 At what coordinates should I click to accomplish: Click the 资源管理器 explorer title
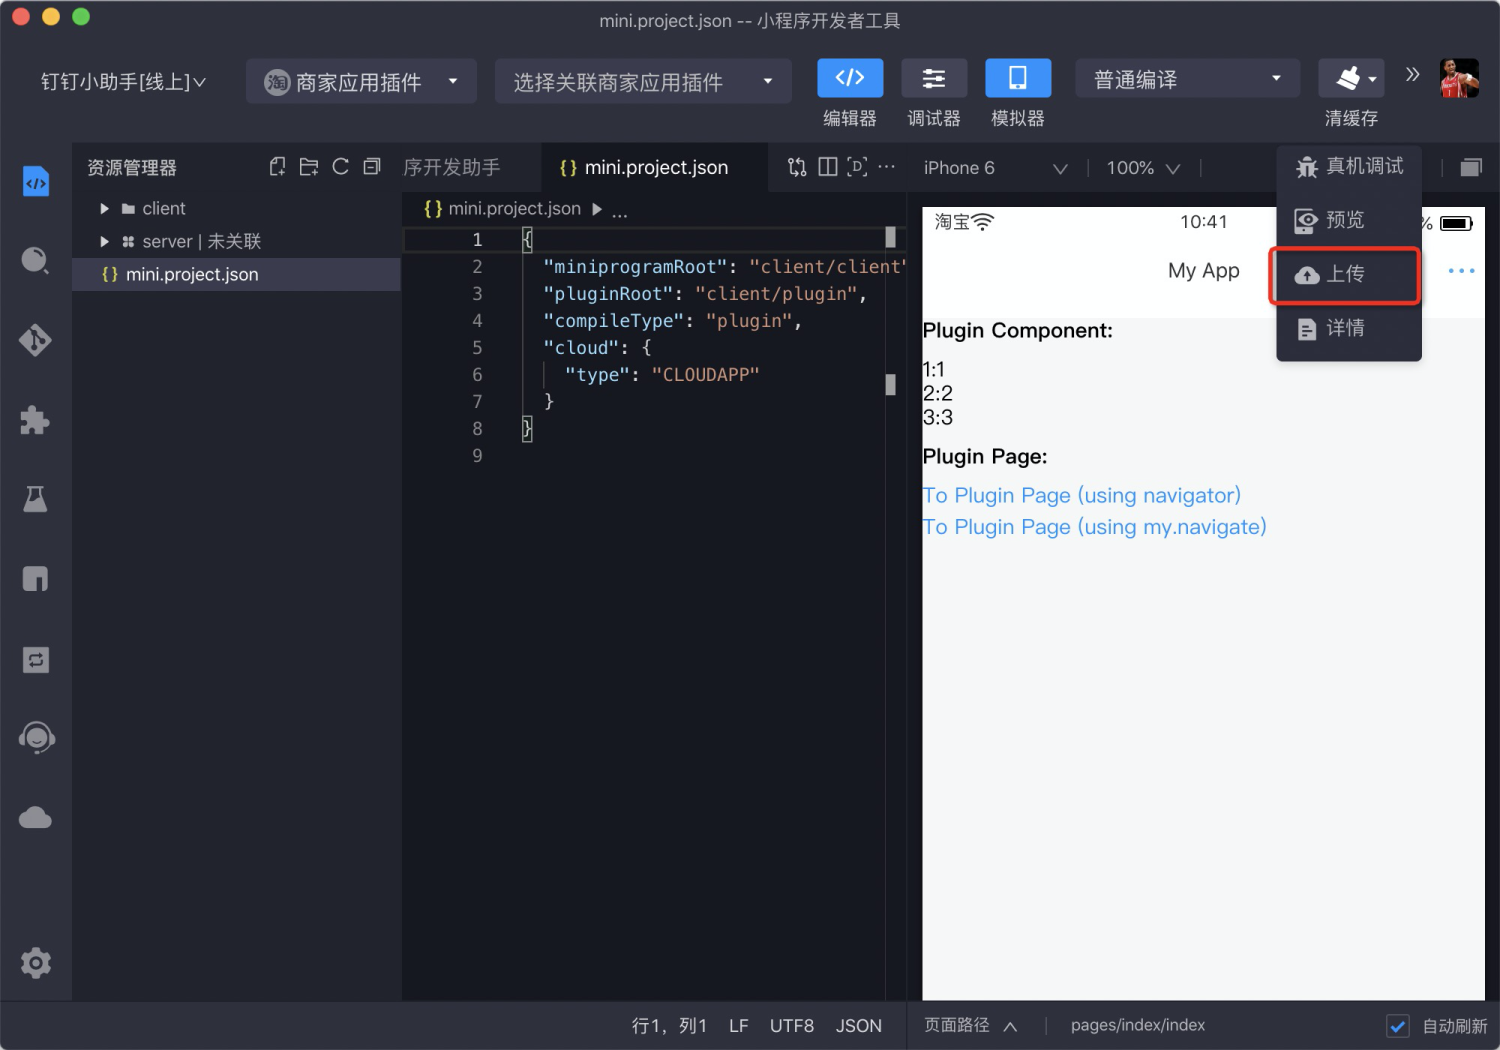coord(132,168)
